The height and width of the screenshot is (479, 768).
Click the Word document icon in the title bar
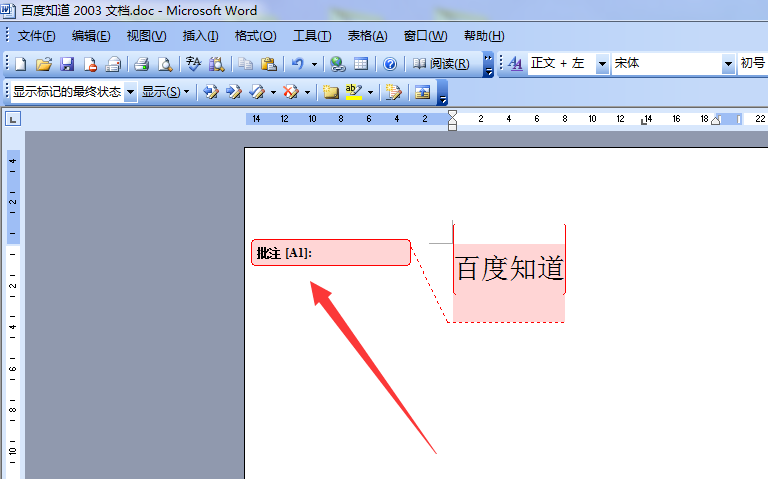tap(8, 10)
